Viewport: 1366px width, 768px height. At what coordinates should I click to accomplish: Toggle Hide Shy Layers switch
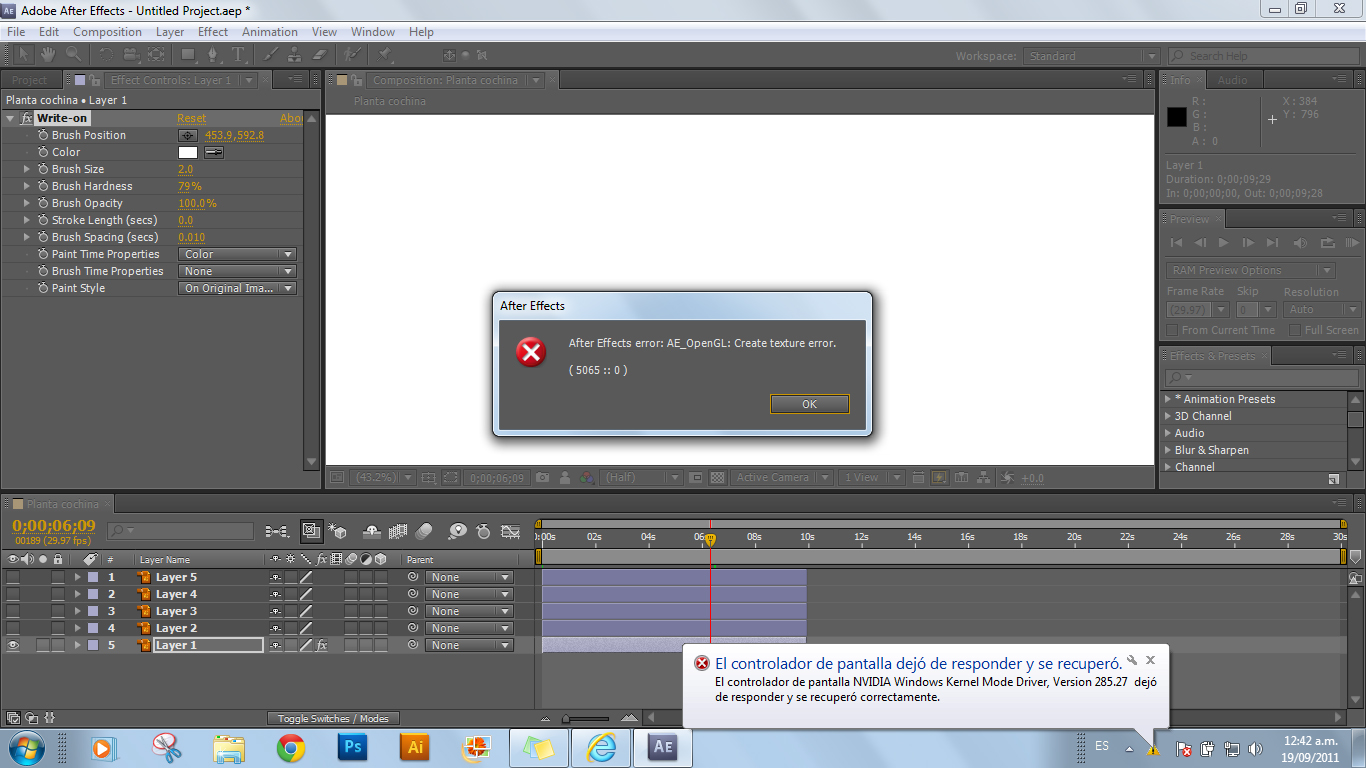[372, 531]
